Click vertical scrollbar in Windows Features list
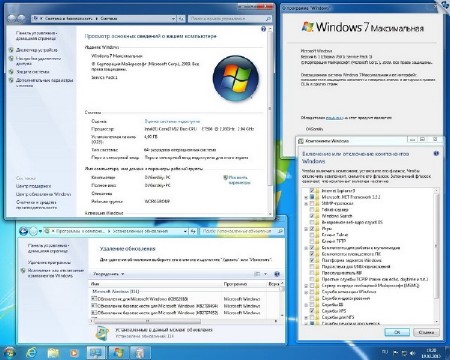The image size is (450, 360). point(436,247)
